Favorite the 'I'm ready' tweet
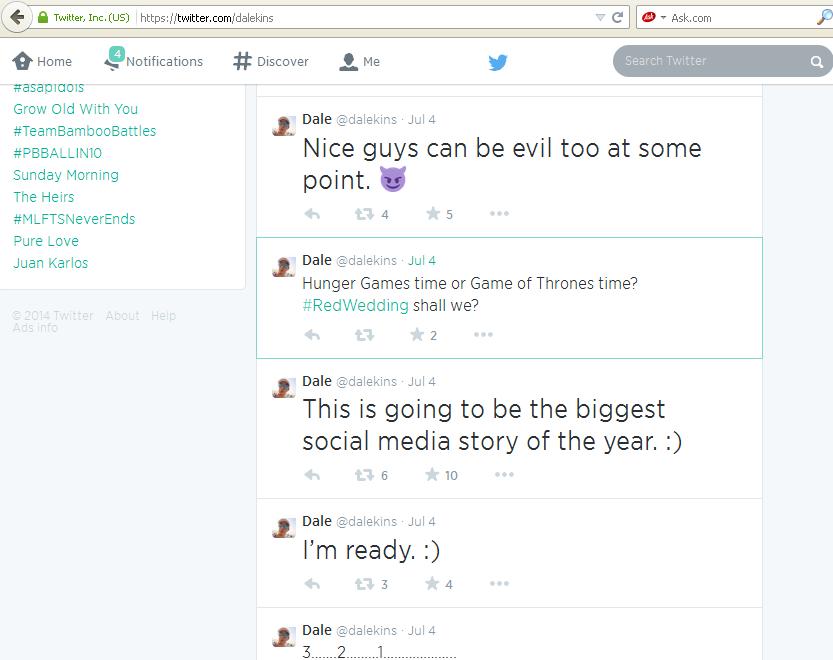The image size is (833, 660). [x=432, y=583]
